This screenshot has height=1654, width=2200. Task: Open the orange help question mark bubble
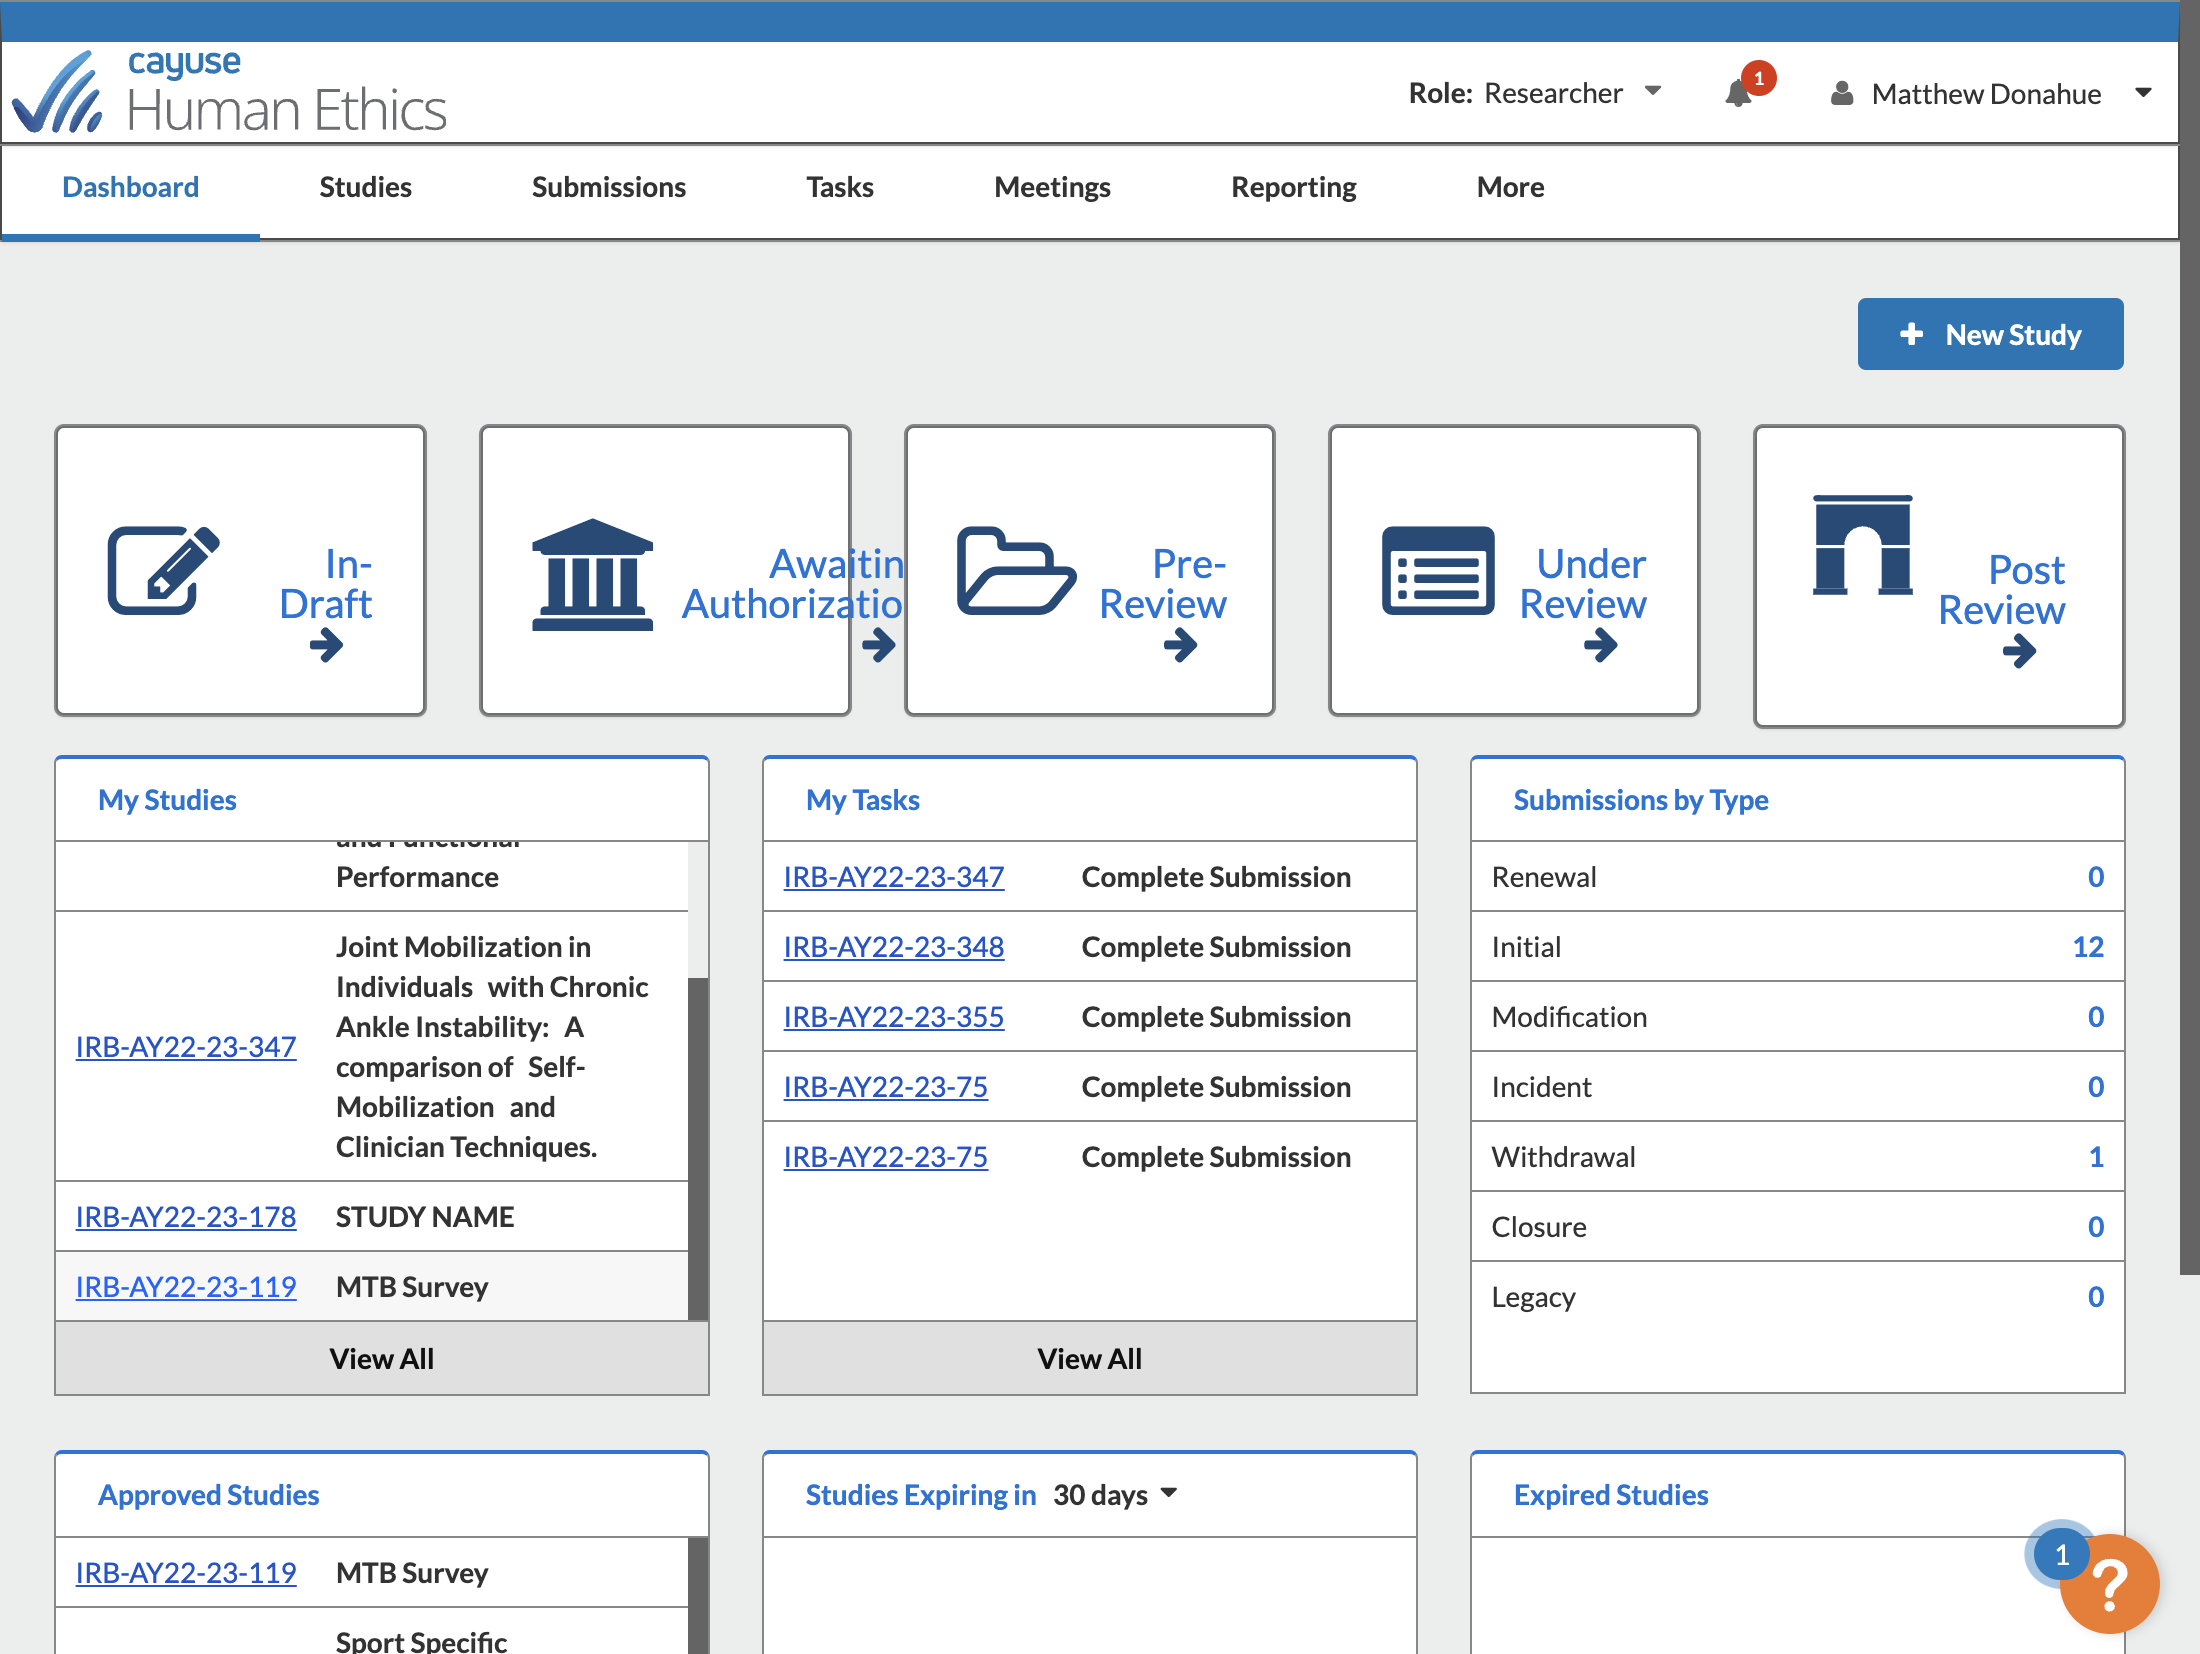click(2109, 1584)
